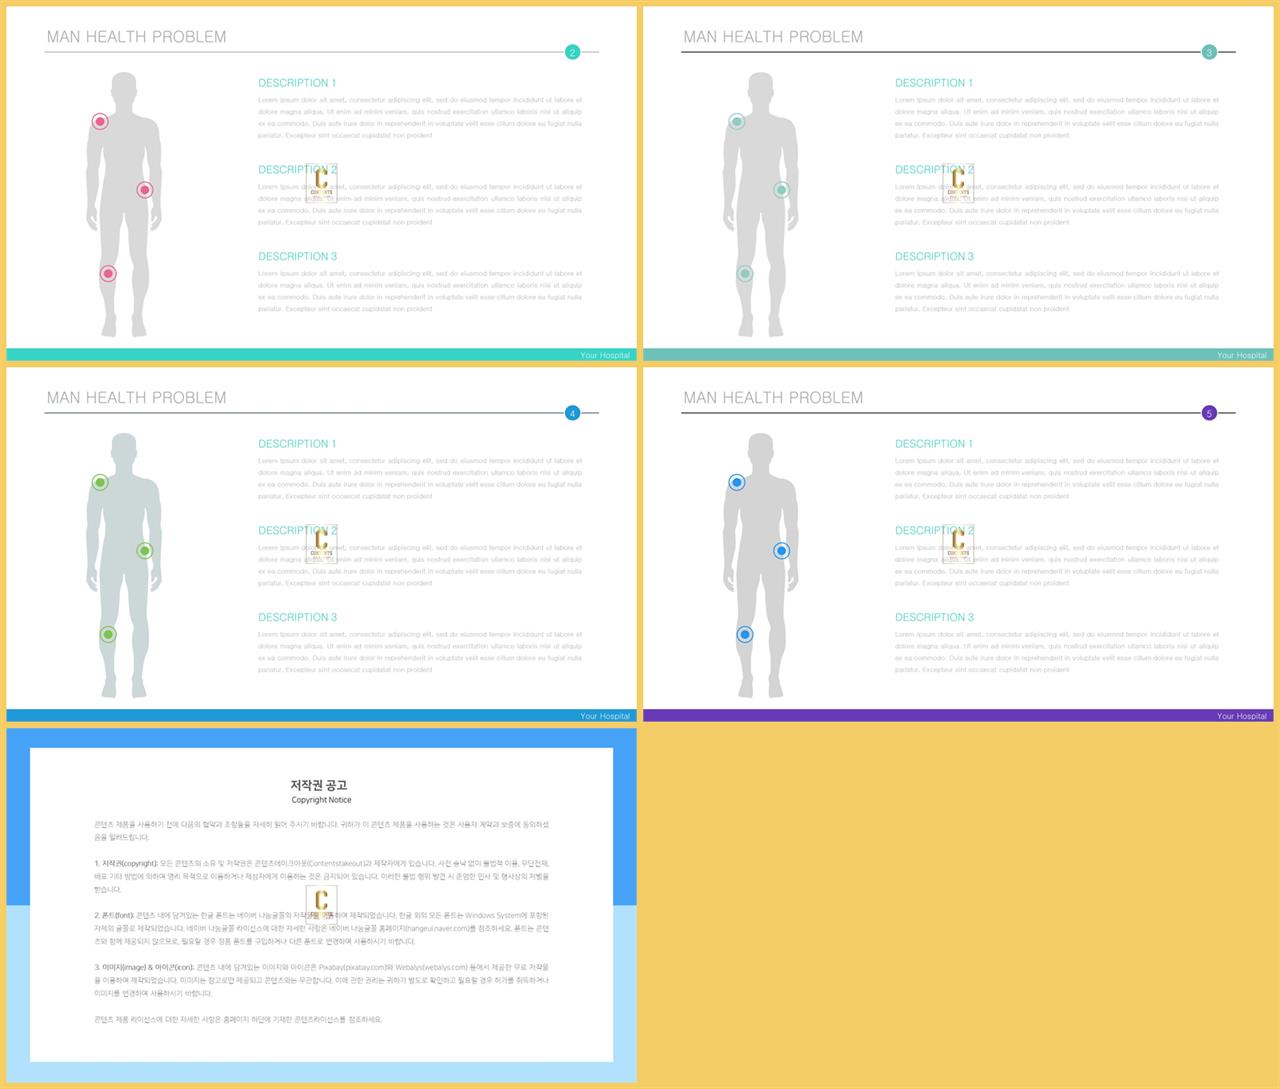Click "Your Hospital" in the purple footer bar
1280x1089 pixels.
click(x=1242, y=716)
